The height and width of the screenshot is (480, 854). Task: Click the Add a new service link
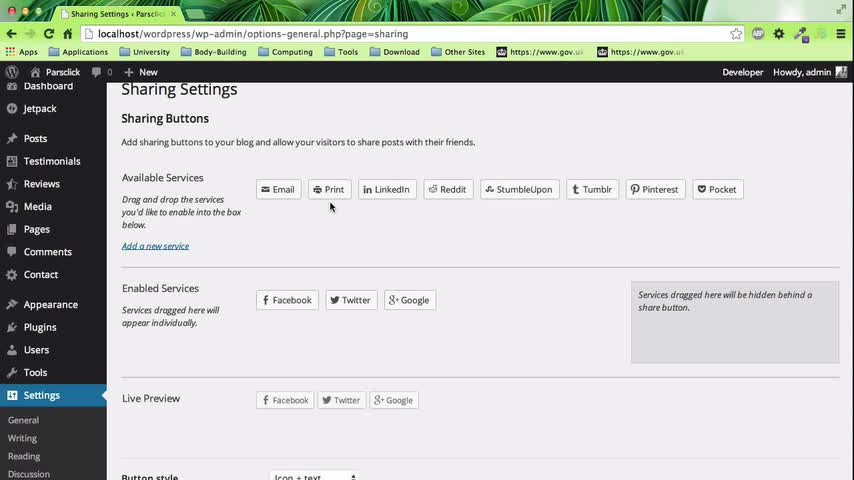[155, 246]
